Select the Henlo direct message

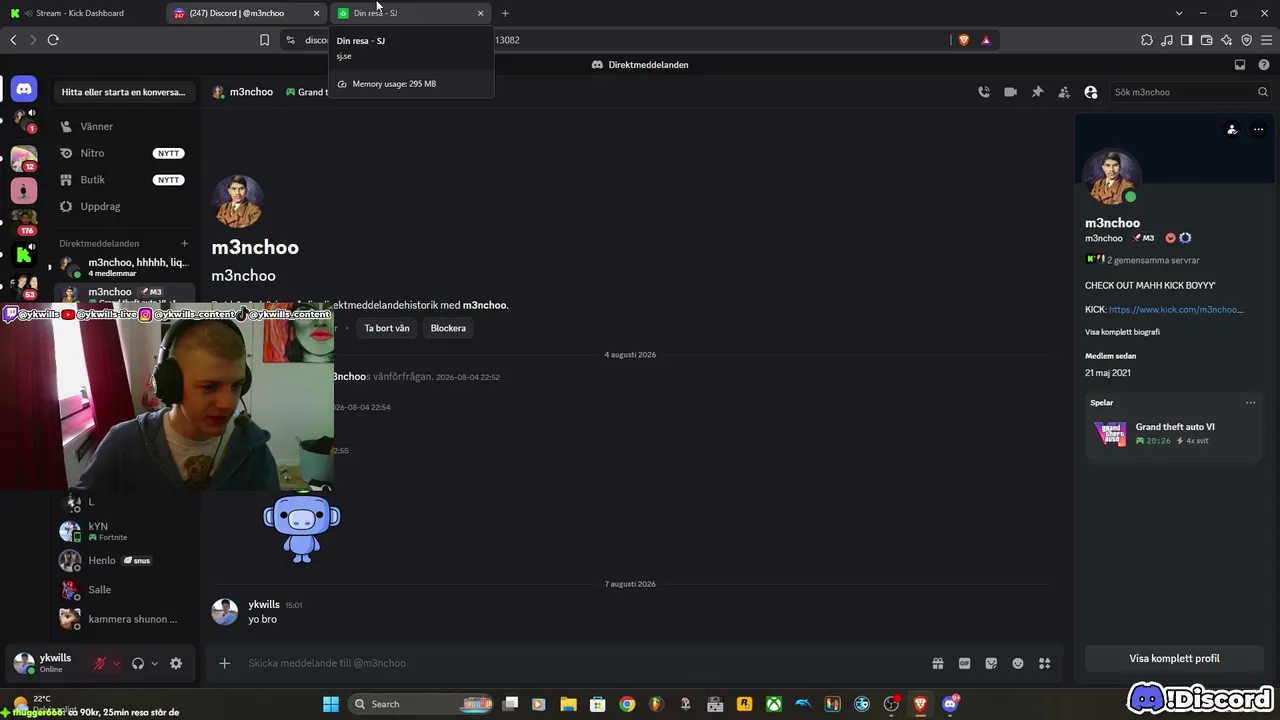click(x=125, y=561)
